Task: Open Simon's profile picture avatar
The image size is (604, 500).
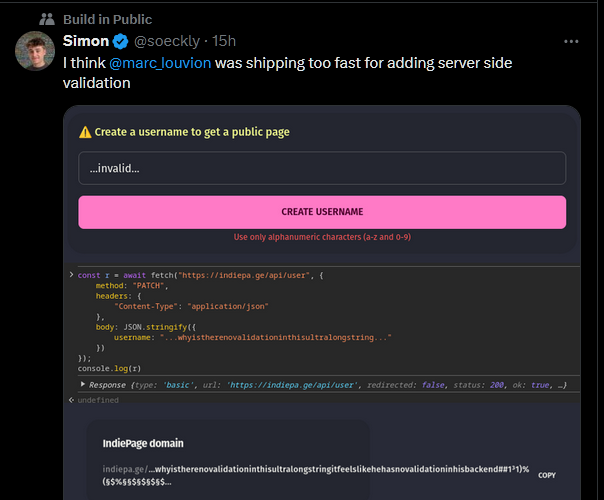Action: [35, 52]
